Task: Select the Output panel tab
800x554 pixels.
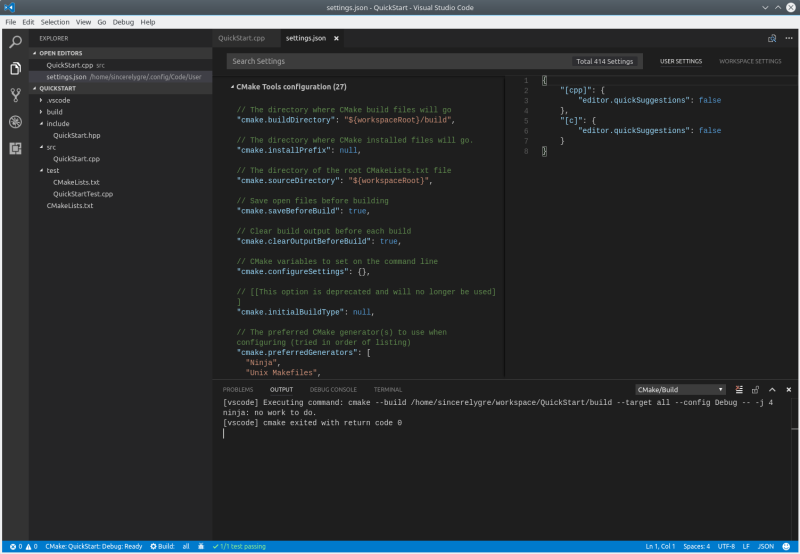Action: (x=281, y=390)
